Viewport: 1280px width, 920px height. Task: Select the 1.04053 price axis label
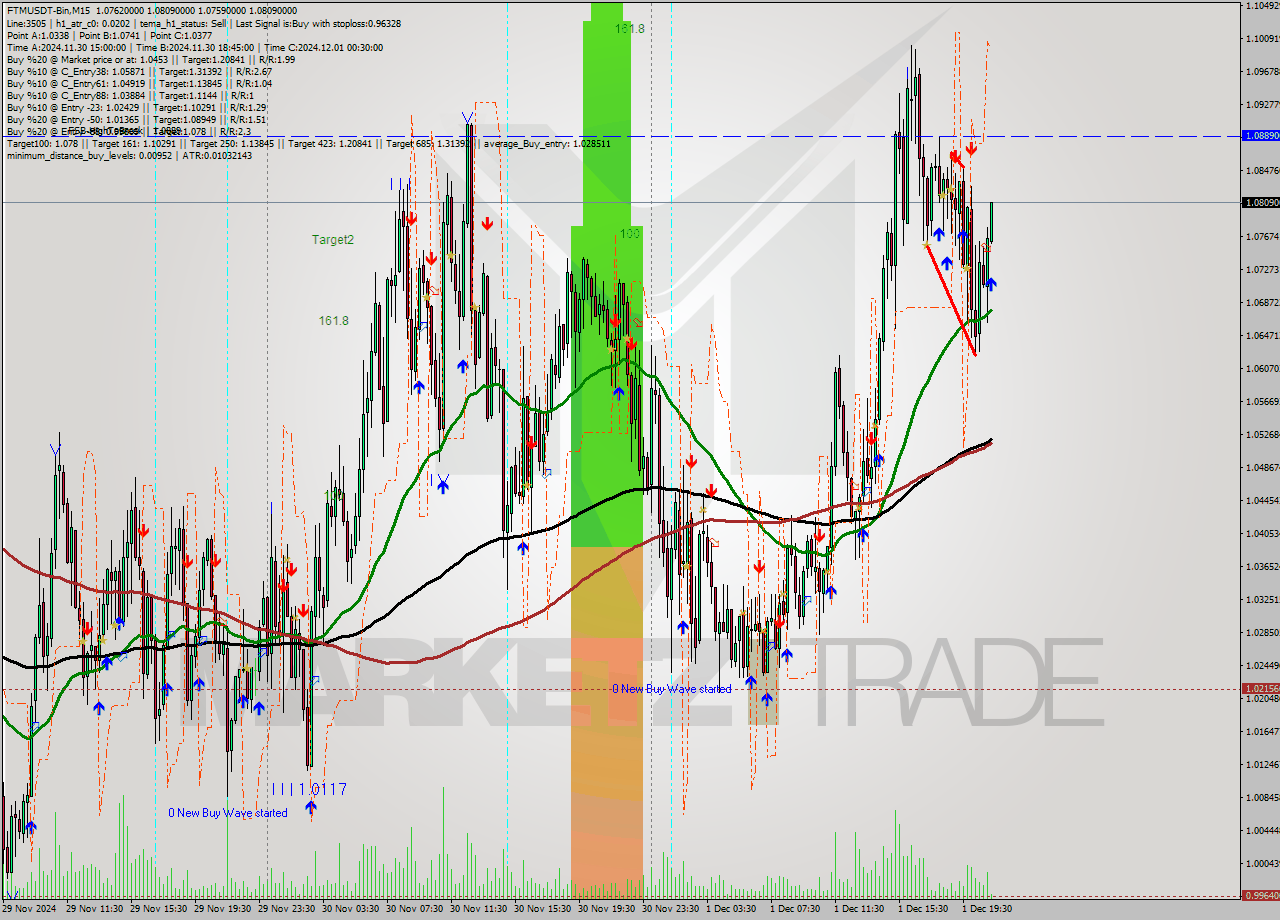(1262, 533)
